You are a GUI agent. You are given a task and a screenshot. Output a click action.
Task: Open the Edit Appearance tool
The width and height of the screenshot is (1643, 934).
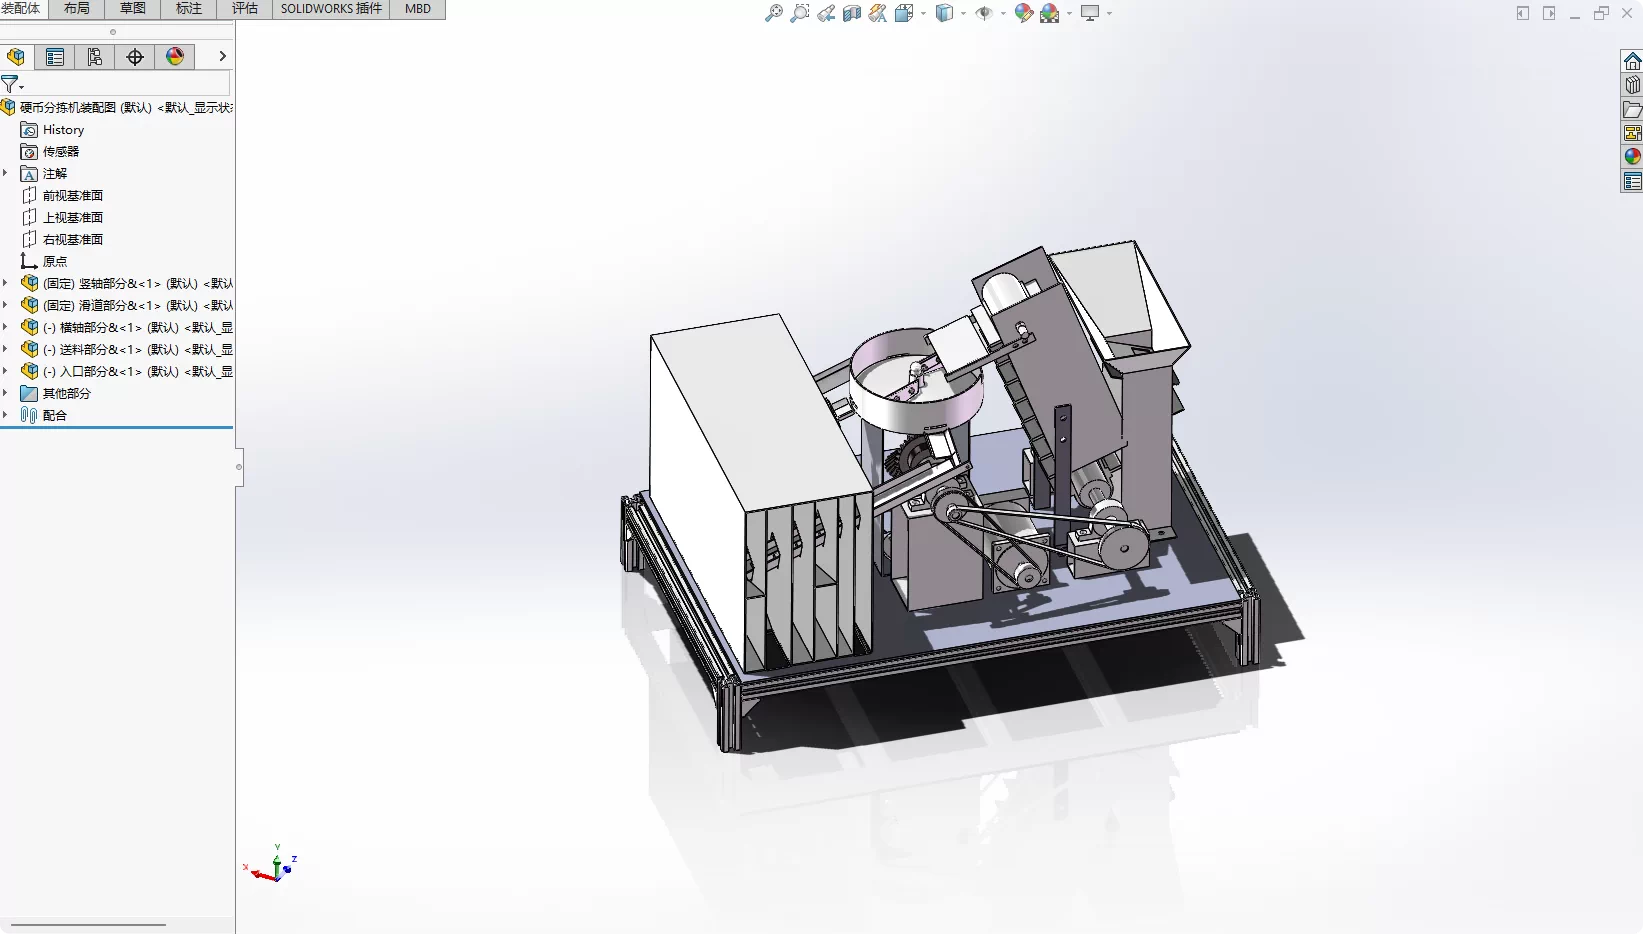point(1024,13)
